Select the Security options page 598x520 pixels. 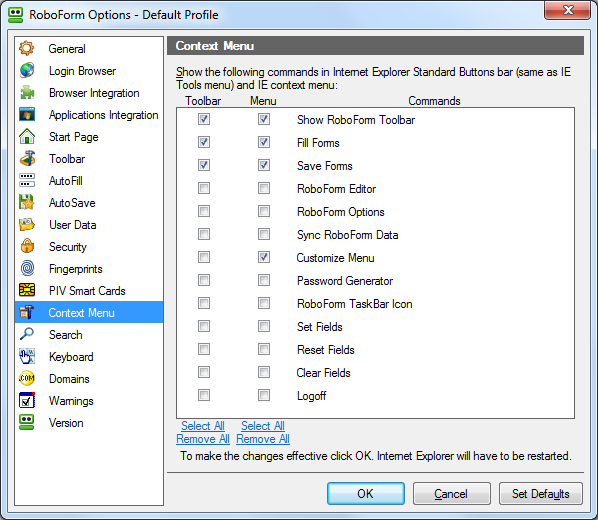pyautogui.click(x=89, y=246)
